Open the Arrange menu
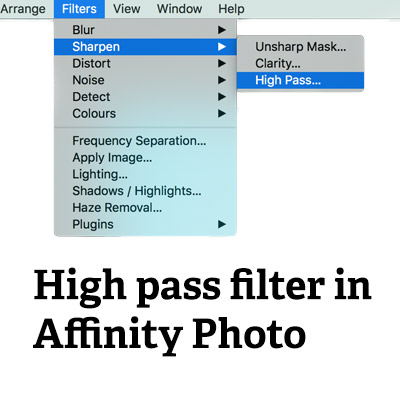 pos(23,9)
